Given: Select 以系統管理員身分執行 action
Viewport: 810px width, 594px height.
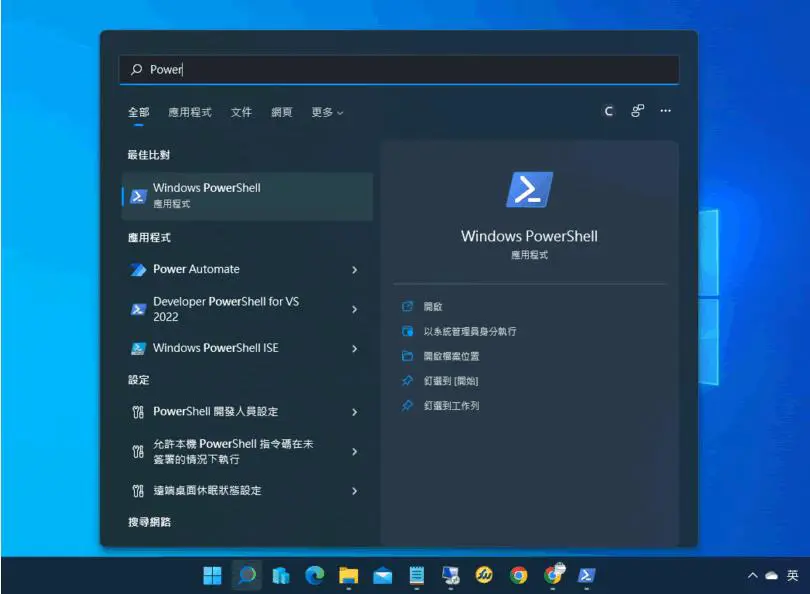Looking at the screenshot, I should tap(470, 331).
